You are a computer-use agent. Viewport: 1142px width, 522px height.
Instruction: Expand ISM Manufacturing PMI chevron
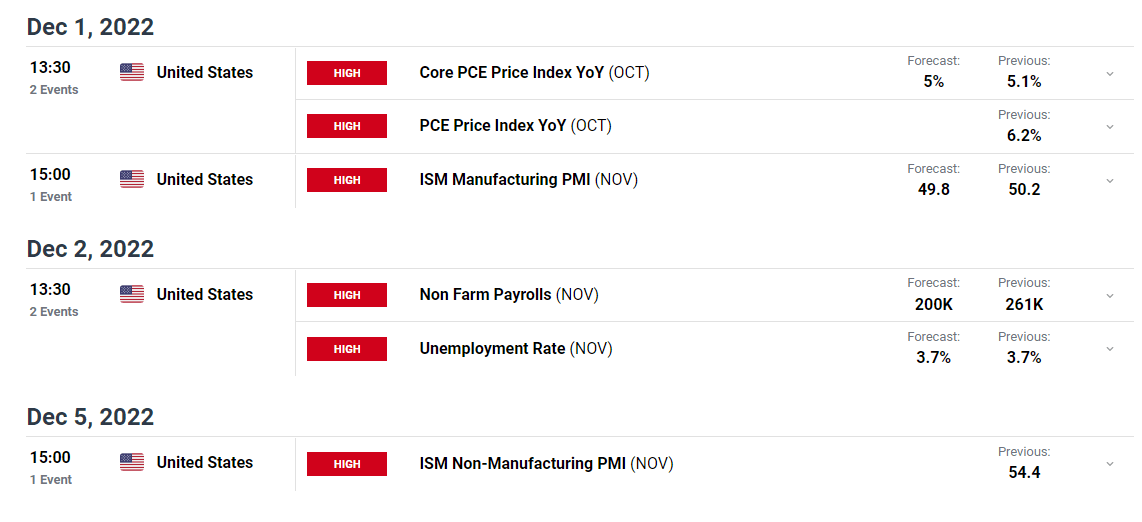(x=1110, y=181)
